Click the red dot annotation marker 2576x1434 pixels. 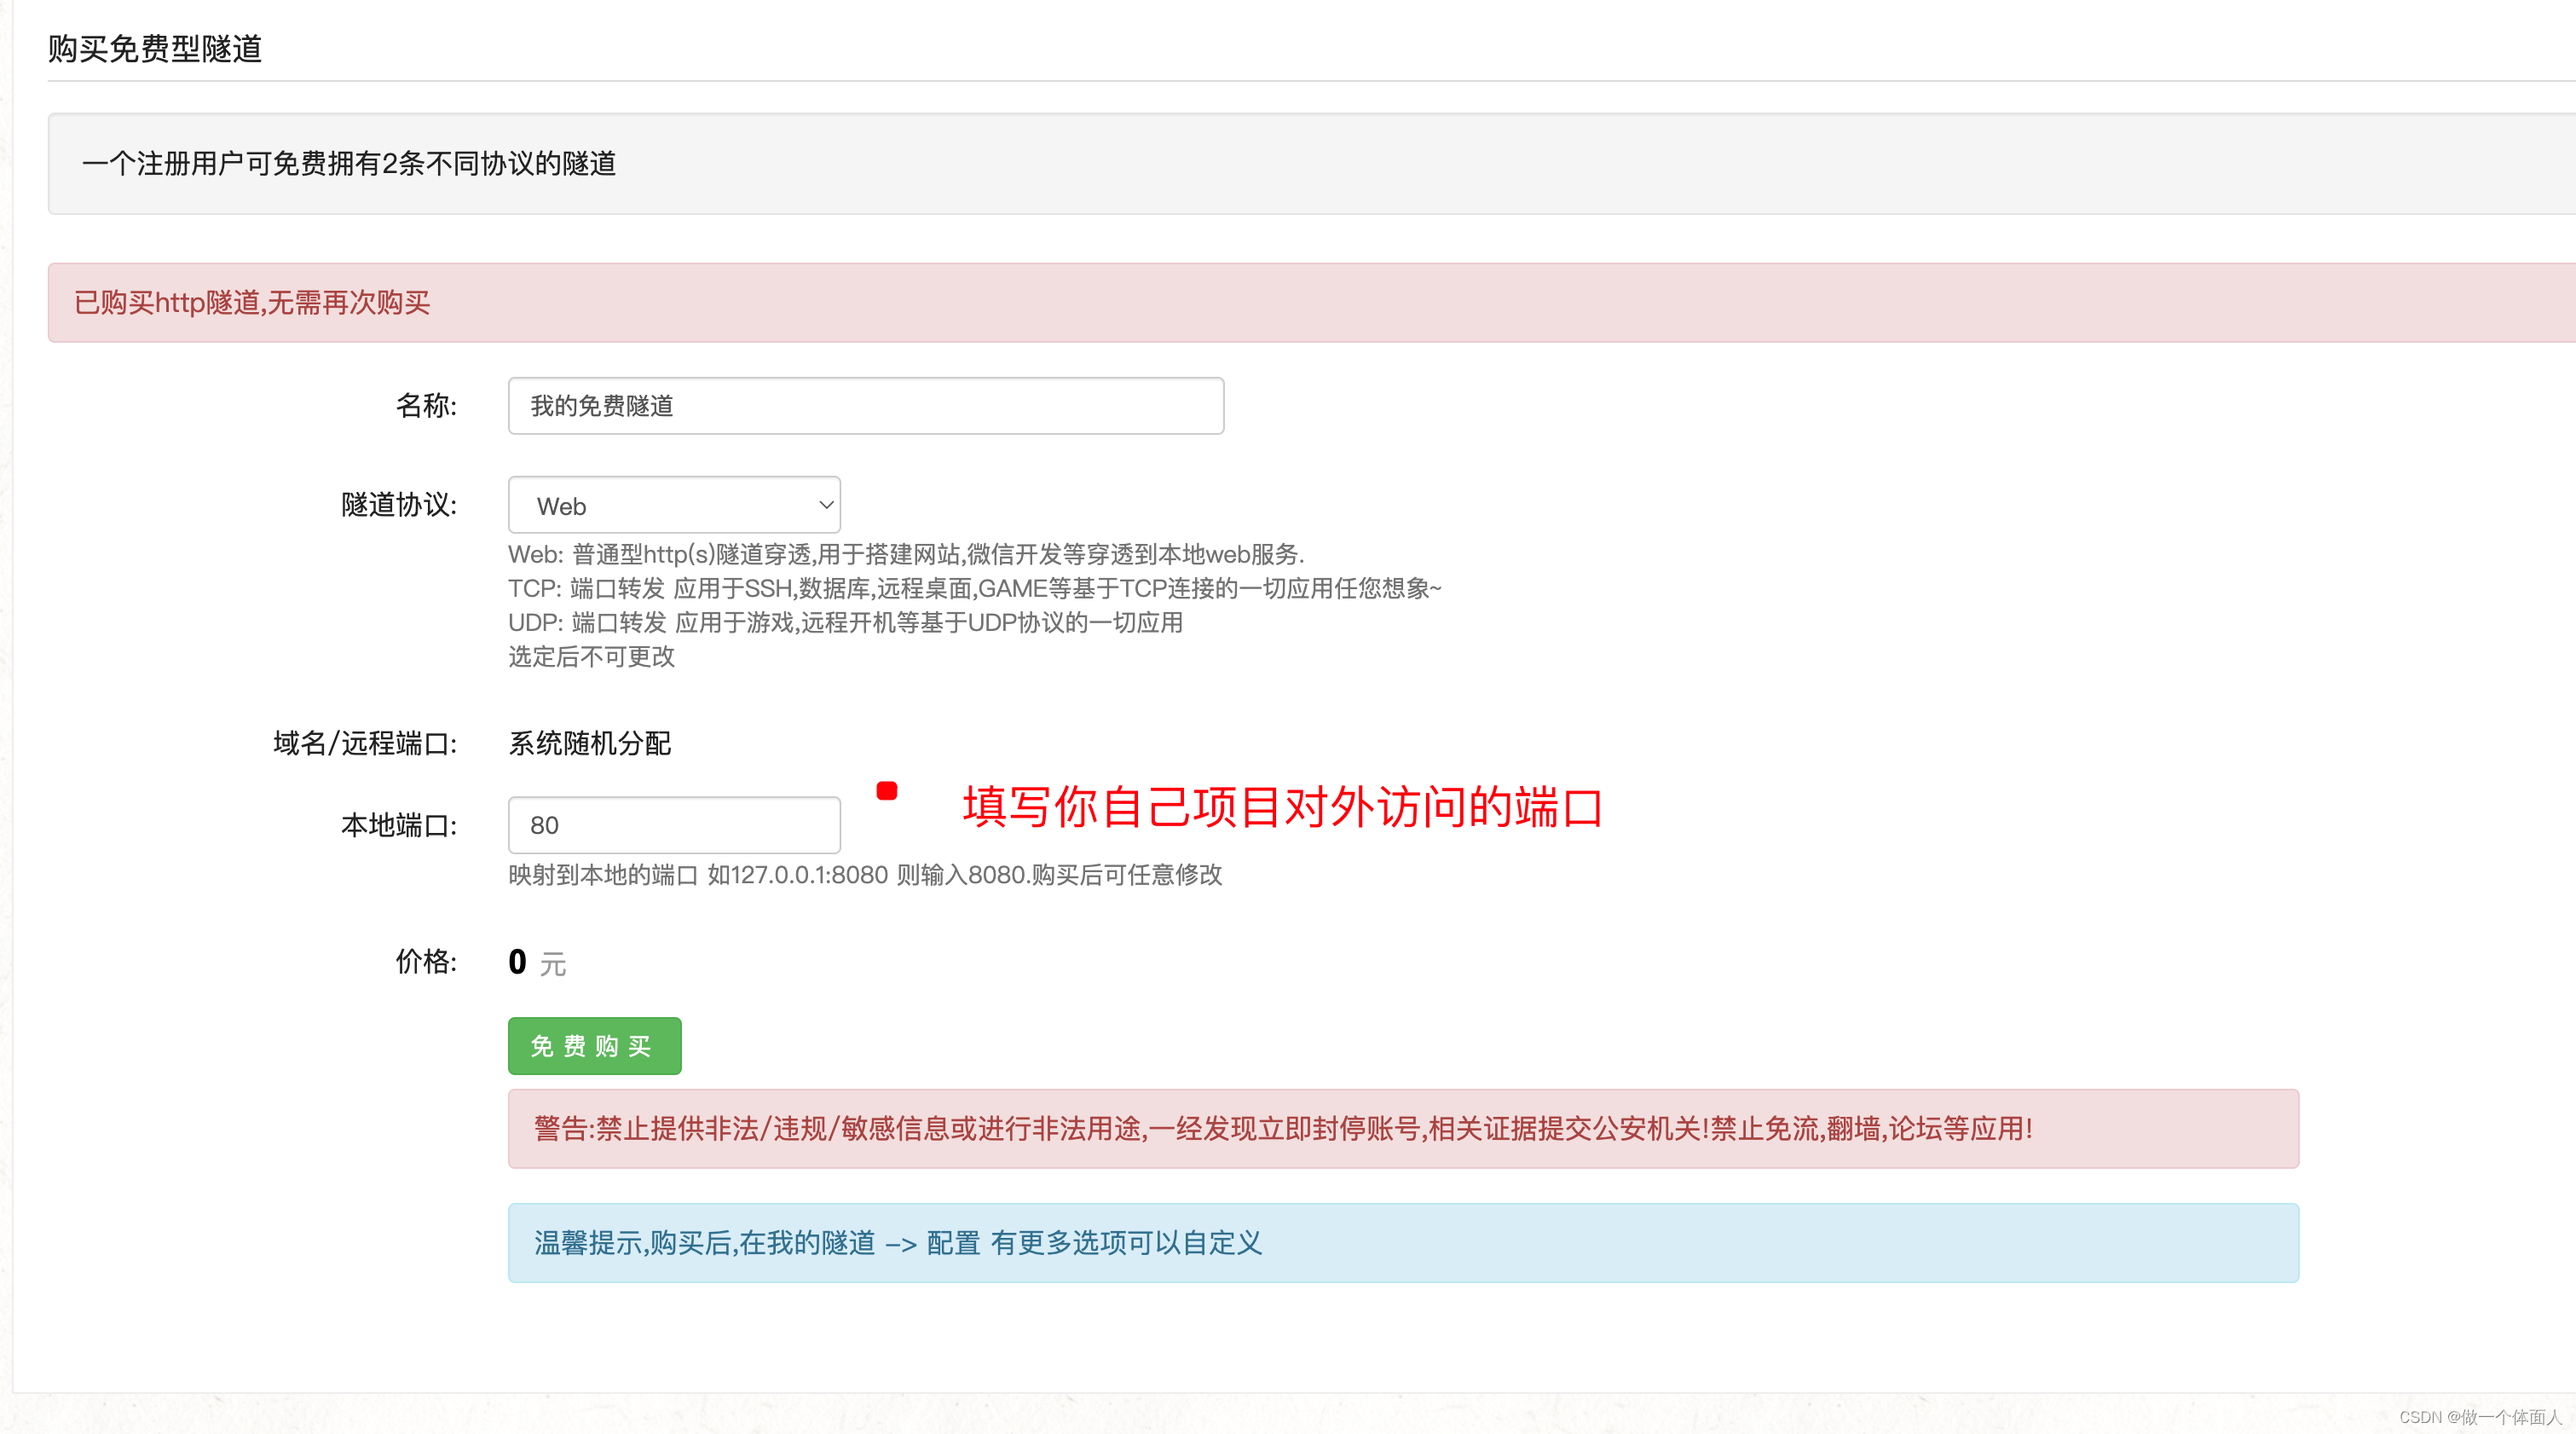pos(886,791)
